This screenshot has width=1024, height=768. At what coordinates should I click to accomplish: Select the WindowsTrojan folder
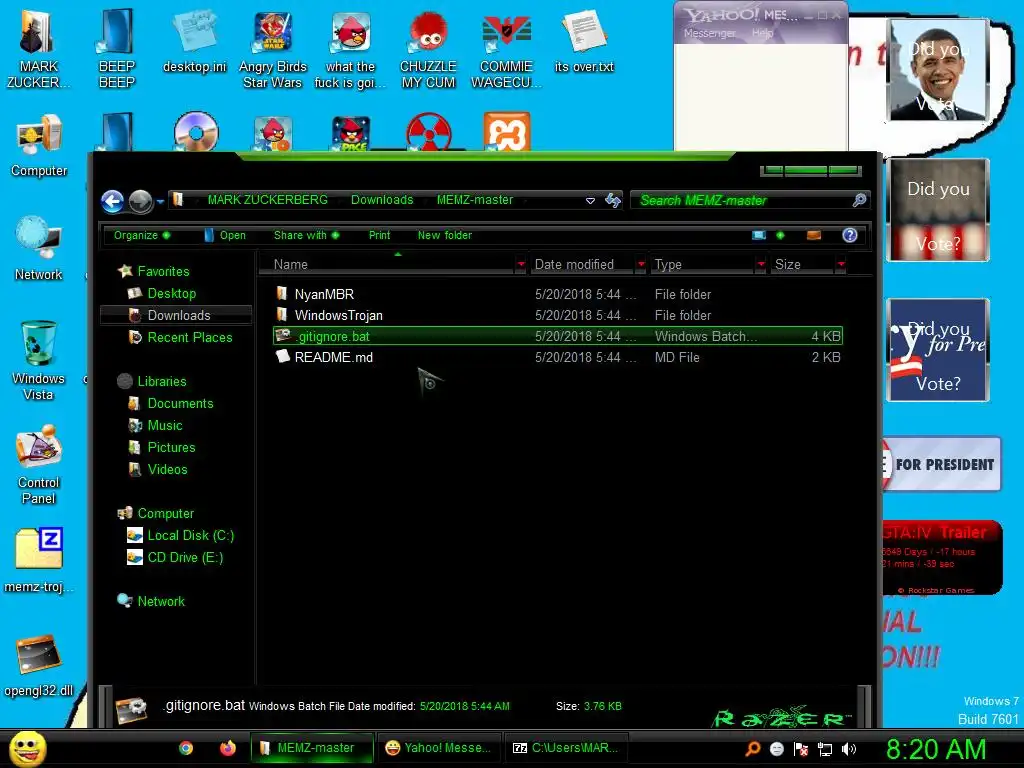558,315
